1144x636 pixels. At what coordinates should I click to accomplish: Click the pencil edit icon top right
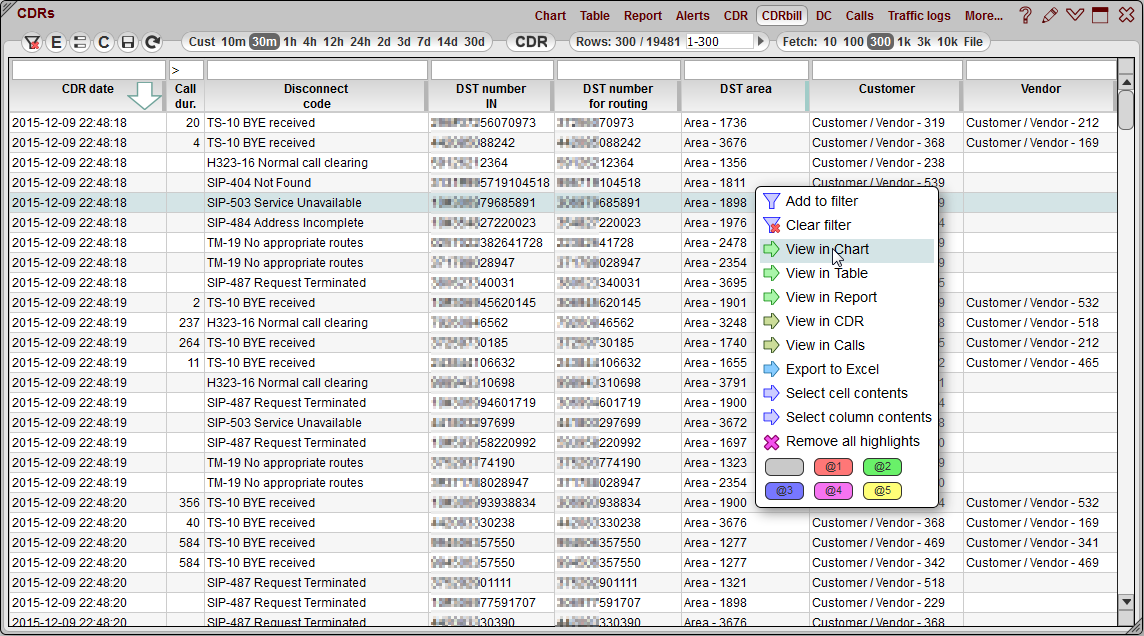click(1051, 14)
